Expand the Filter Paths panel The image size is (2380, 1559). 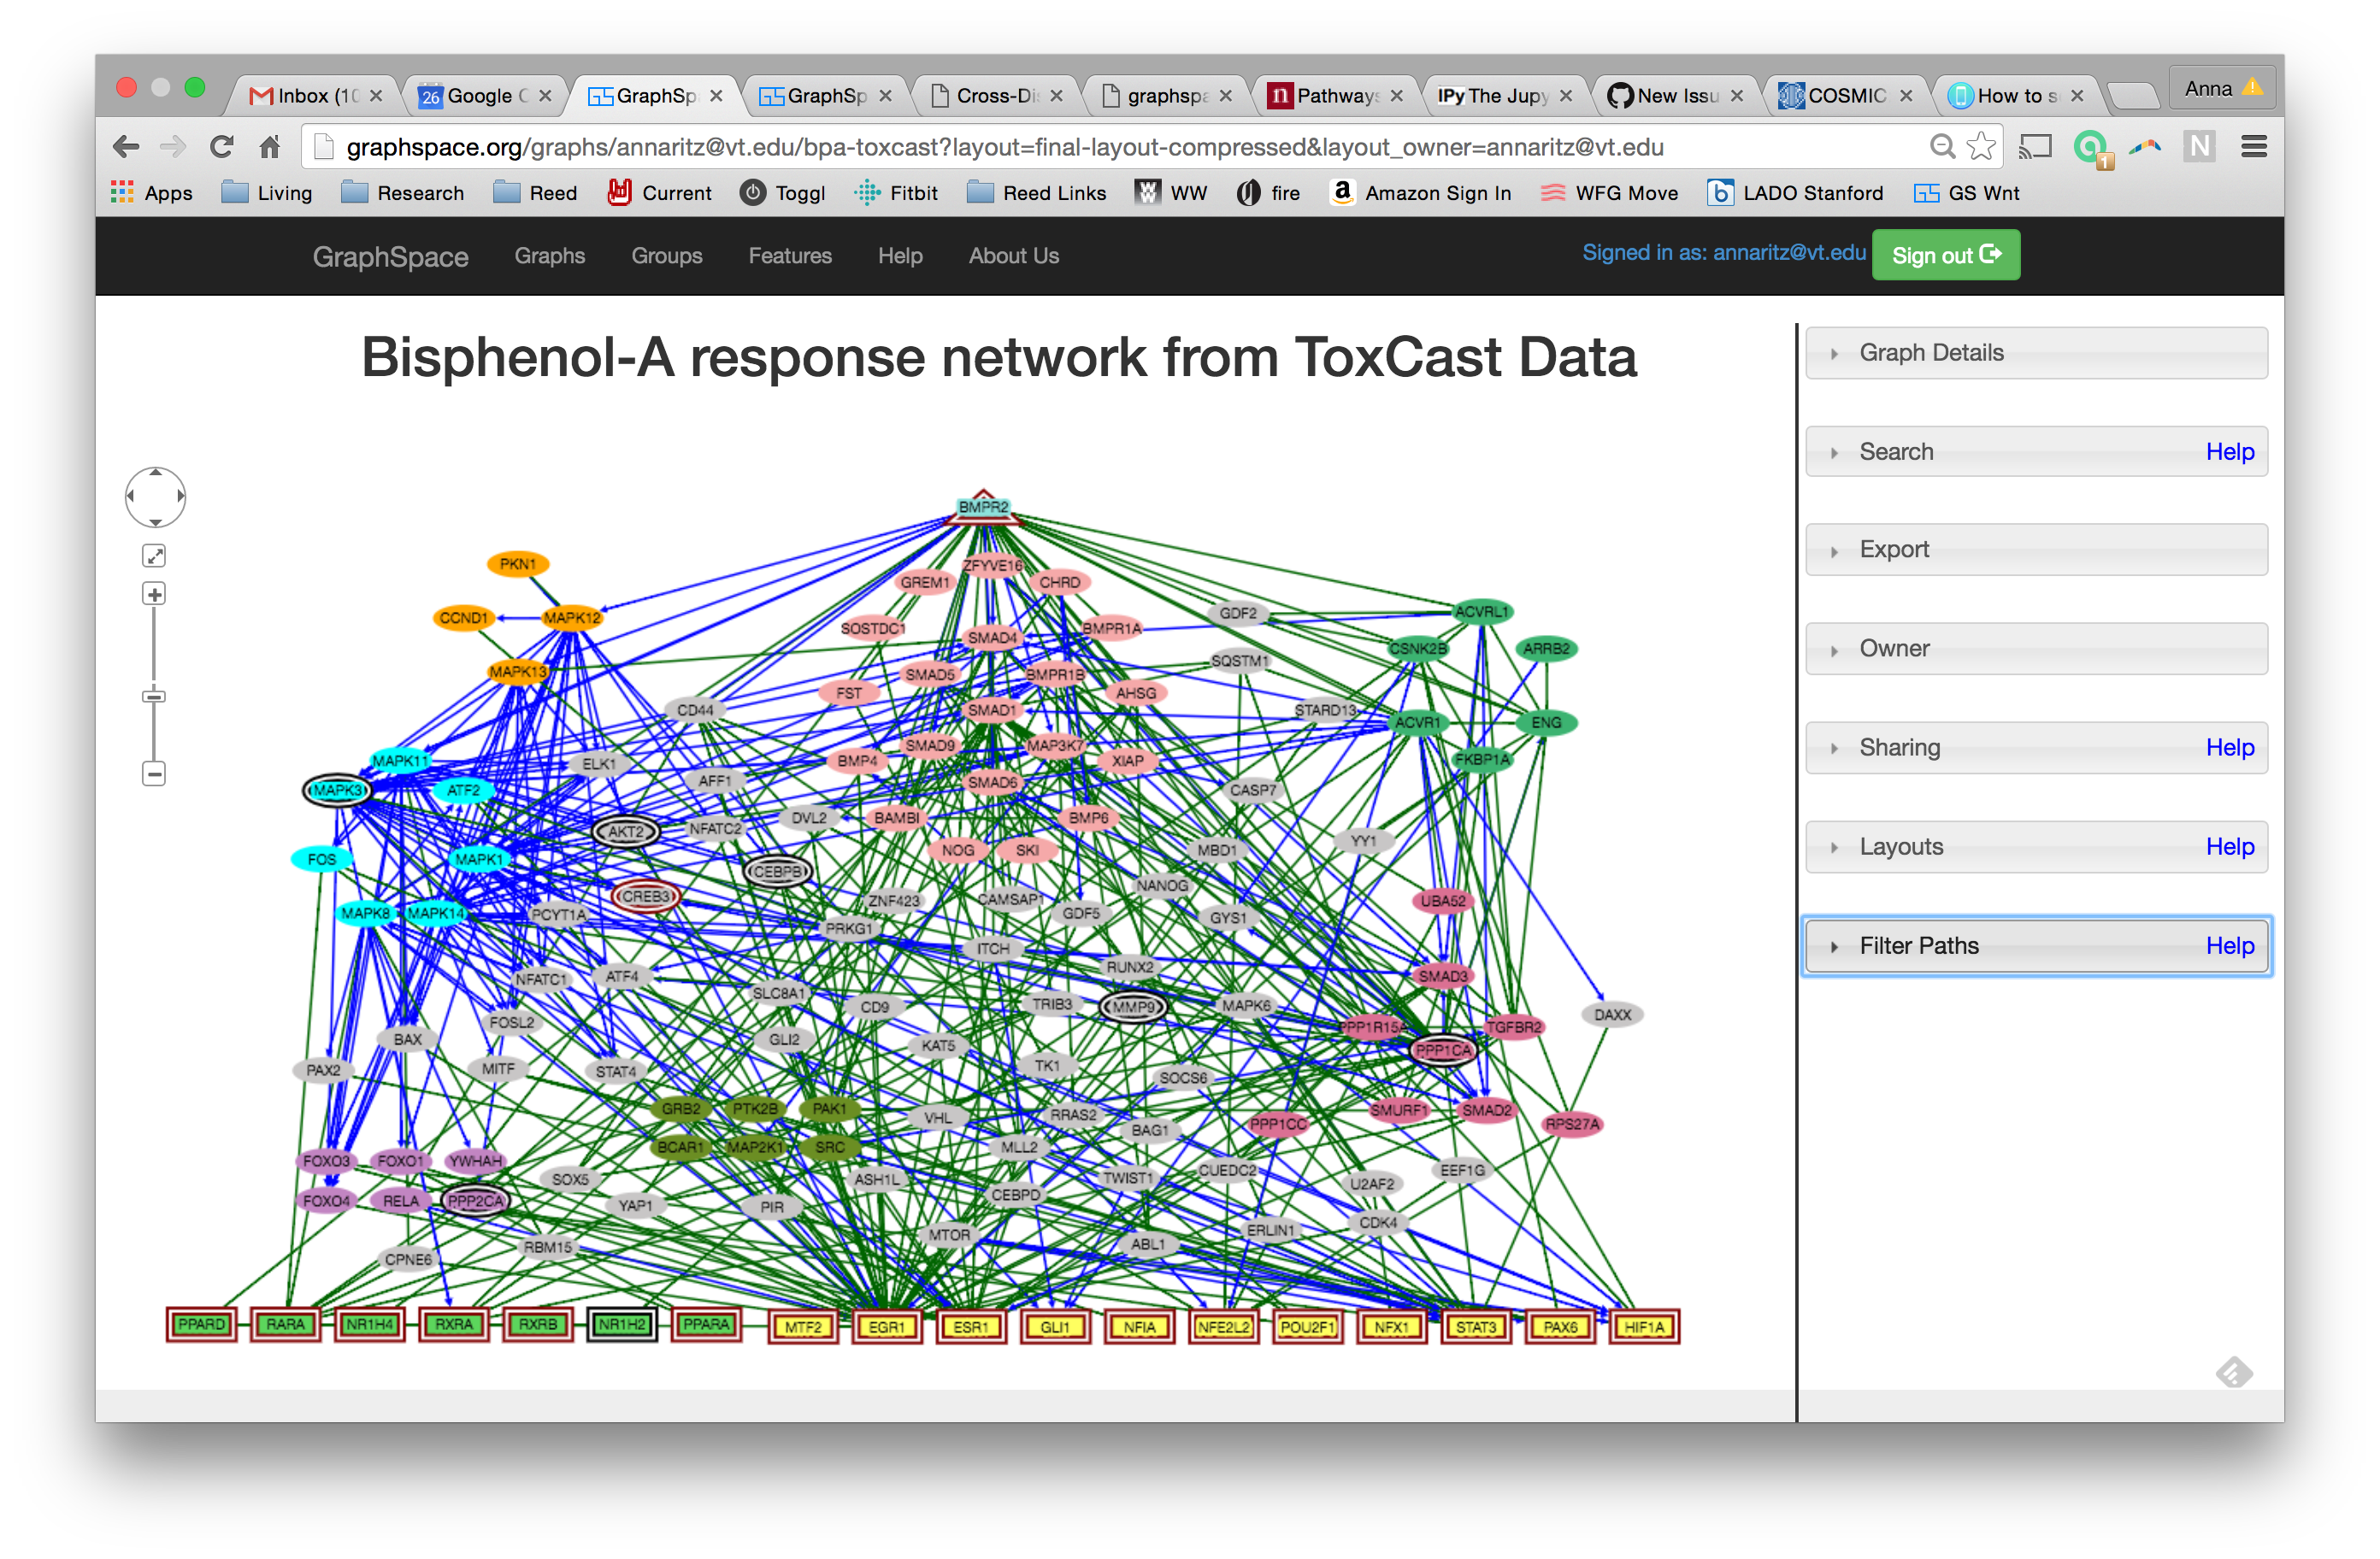pos(1918,946)
